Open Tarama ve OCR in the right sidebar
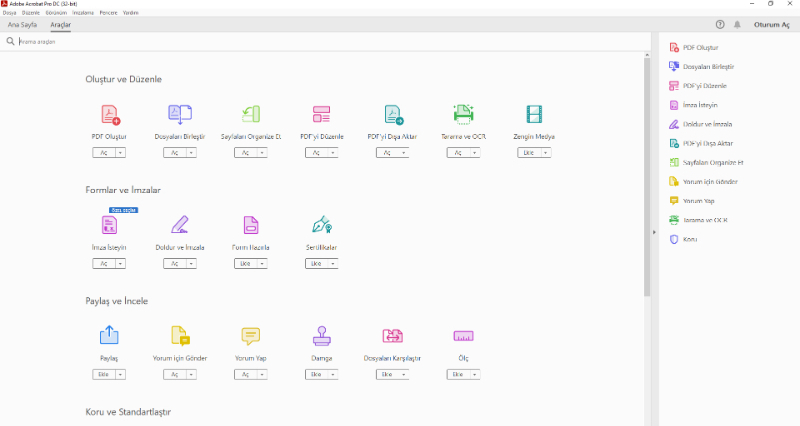 [x=698, y=220]
